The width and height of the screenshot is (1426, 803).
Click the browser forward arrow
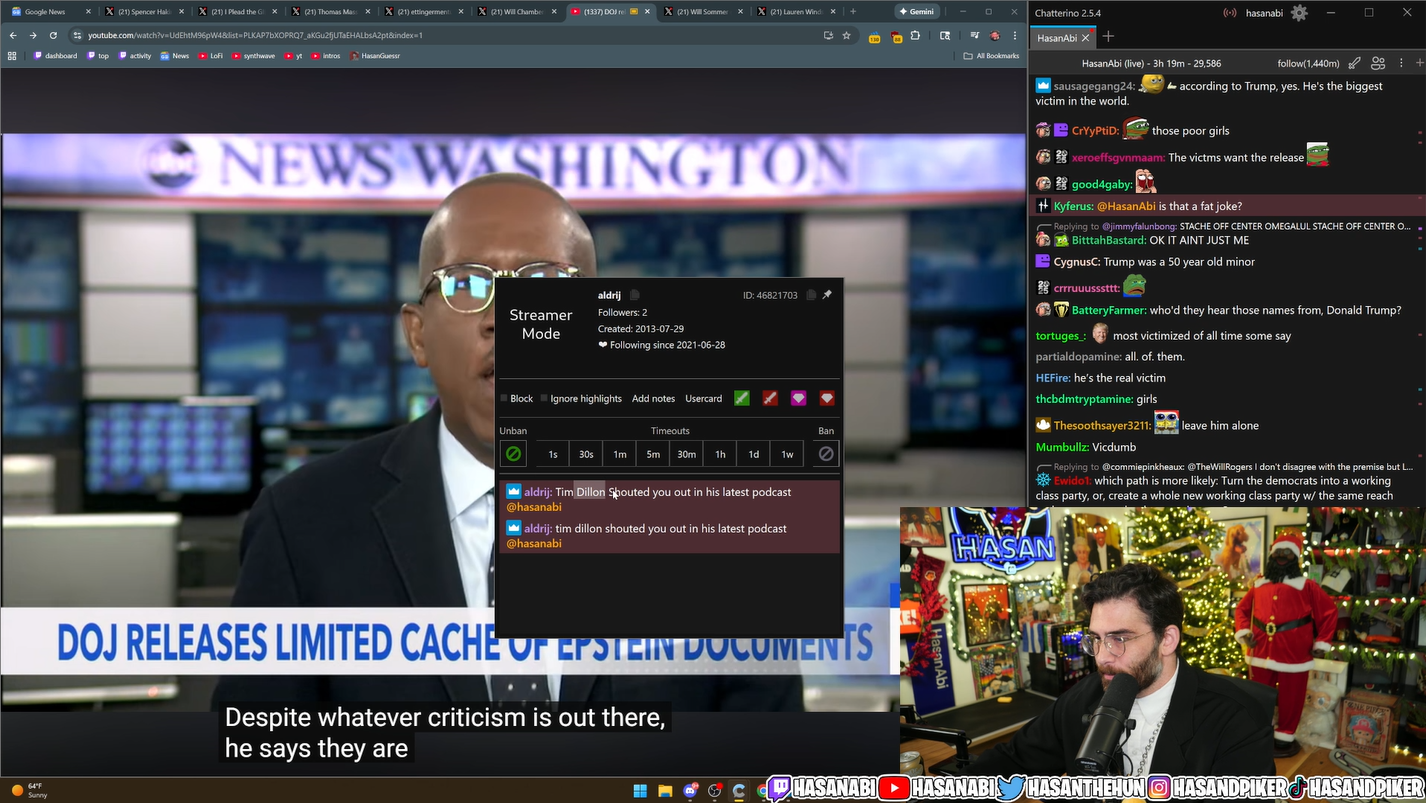click(33, 35)
